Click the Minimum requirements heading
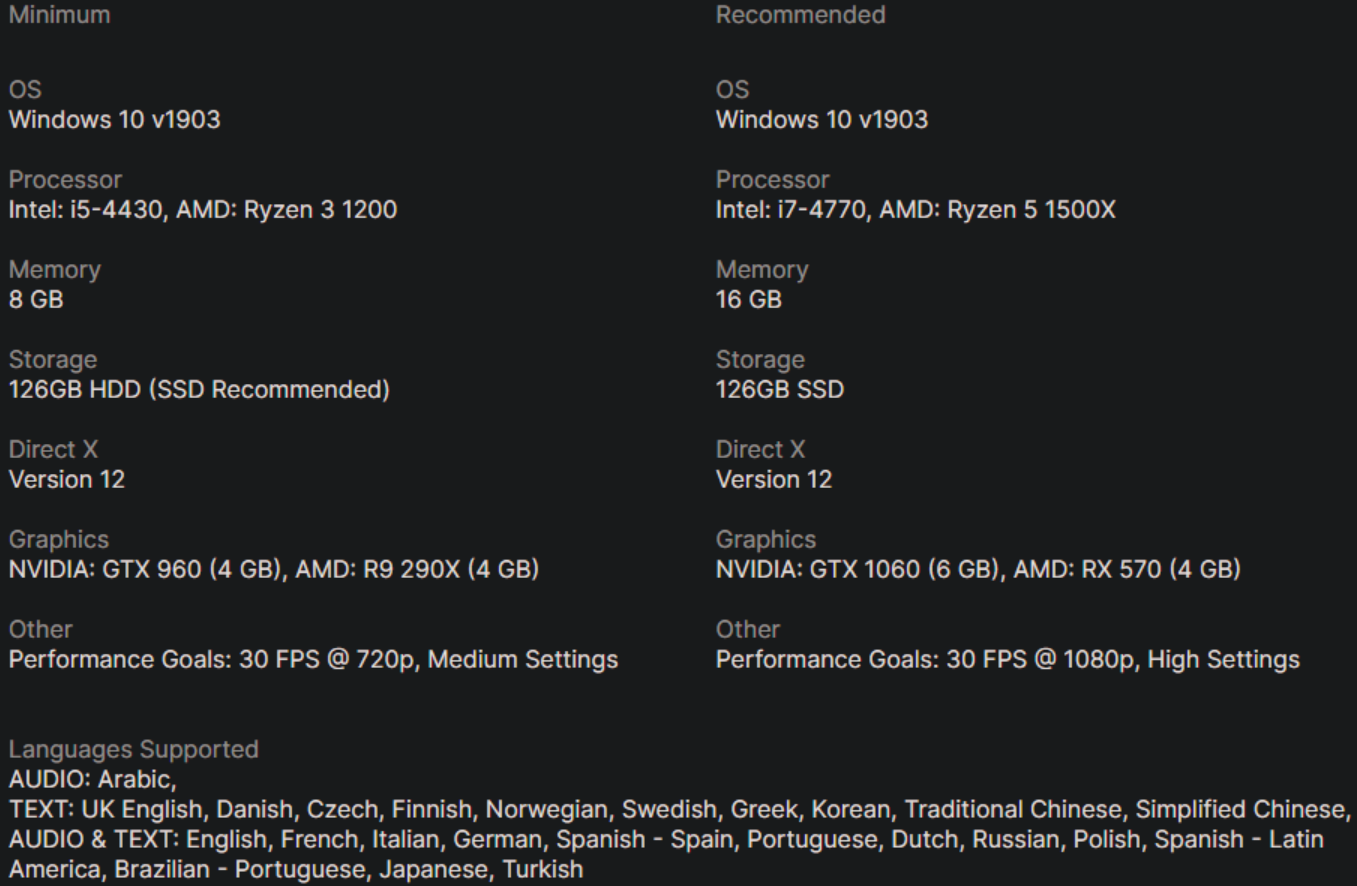 click(59, 15)
